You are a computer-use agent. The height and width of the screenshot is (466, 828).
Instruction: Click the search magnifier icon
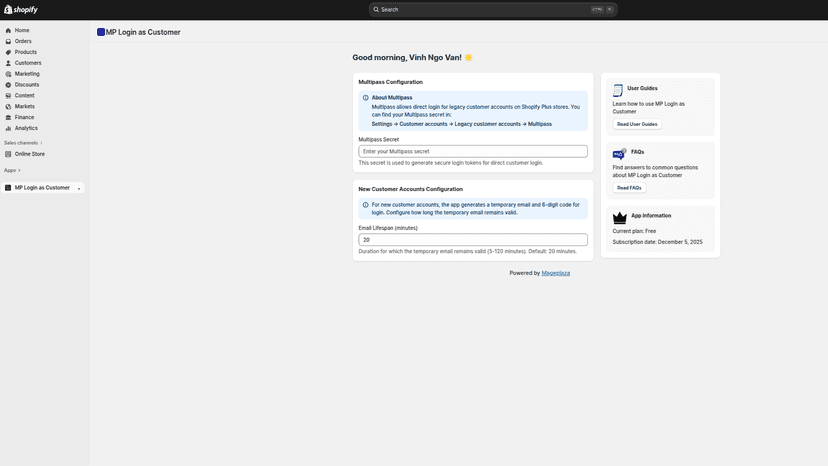tap(376, 10)
